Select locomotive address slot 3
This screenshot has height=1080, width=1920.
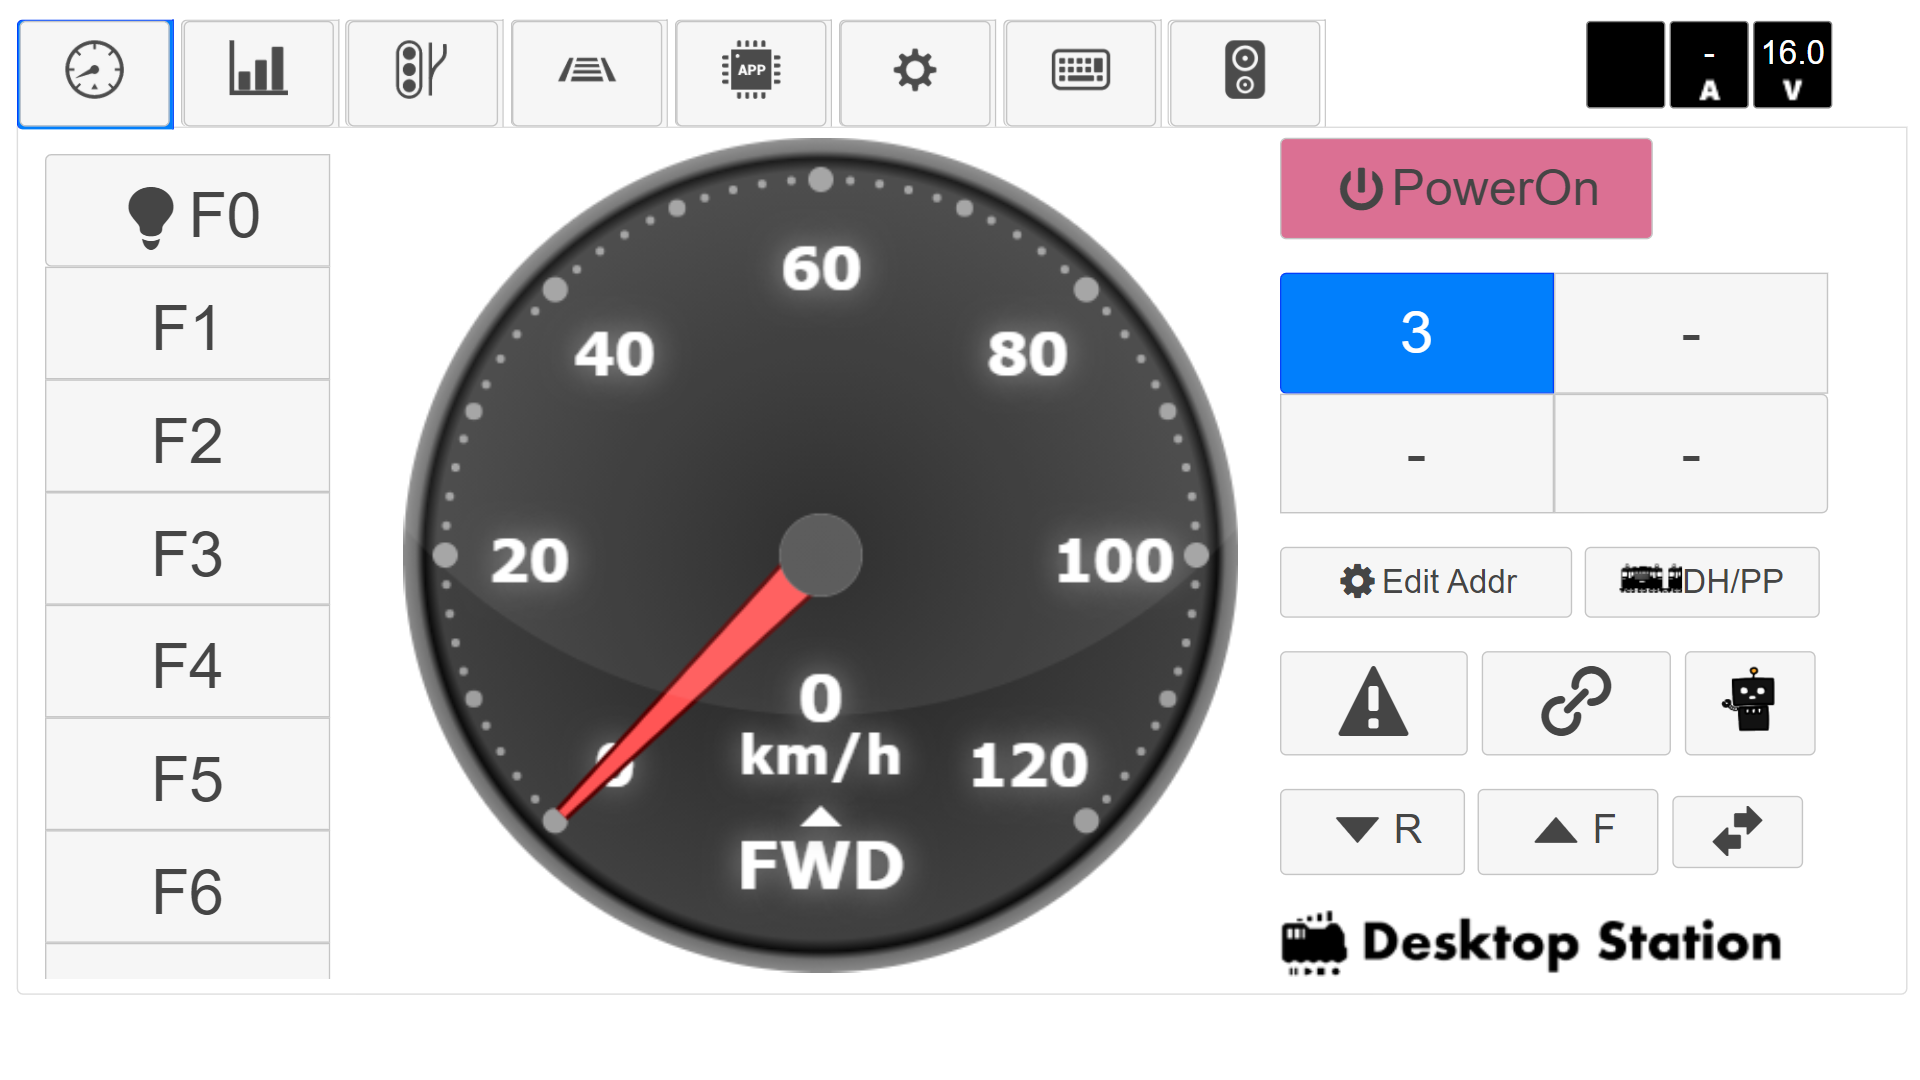(1416, 333)
